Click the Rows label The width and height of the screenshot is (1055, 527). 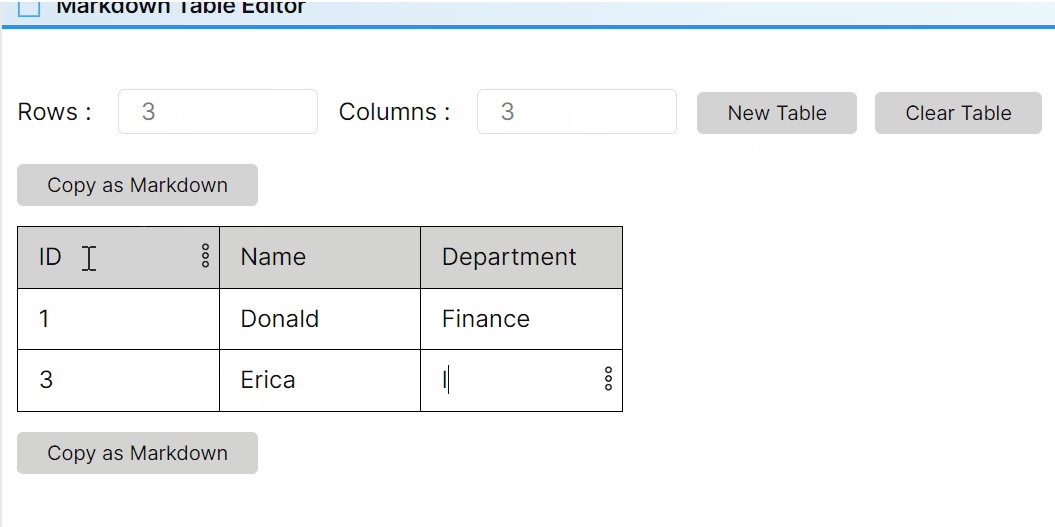tap(54, 112)
